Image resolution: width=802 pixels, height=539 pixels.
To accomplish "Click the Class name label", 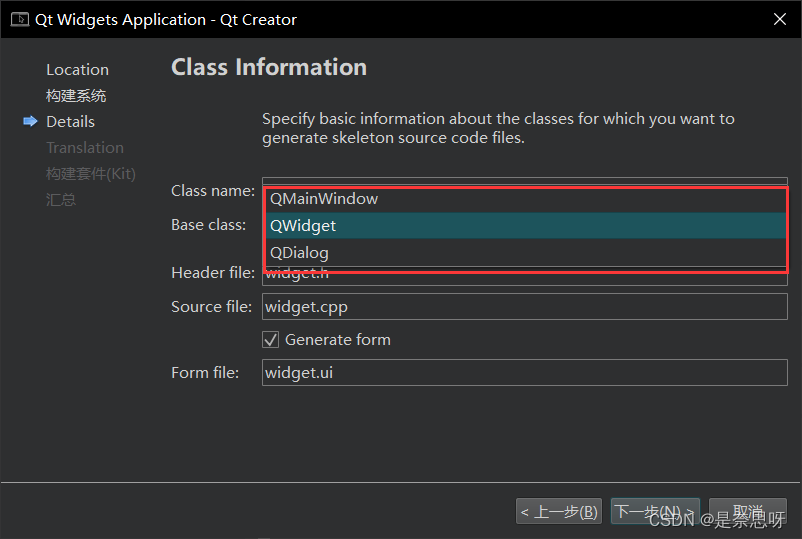I will pos(213,191).
